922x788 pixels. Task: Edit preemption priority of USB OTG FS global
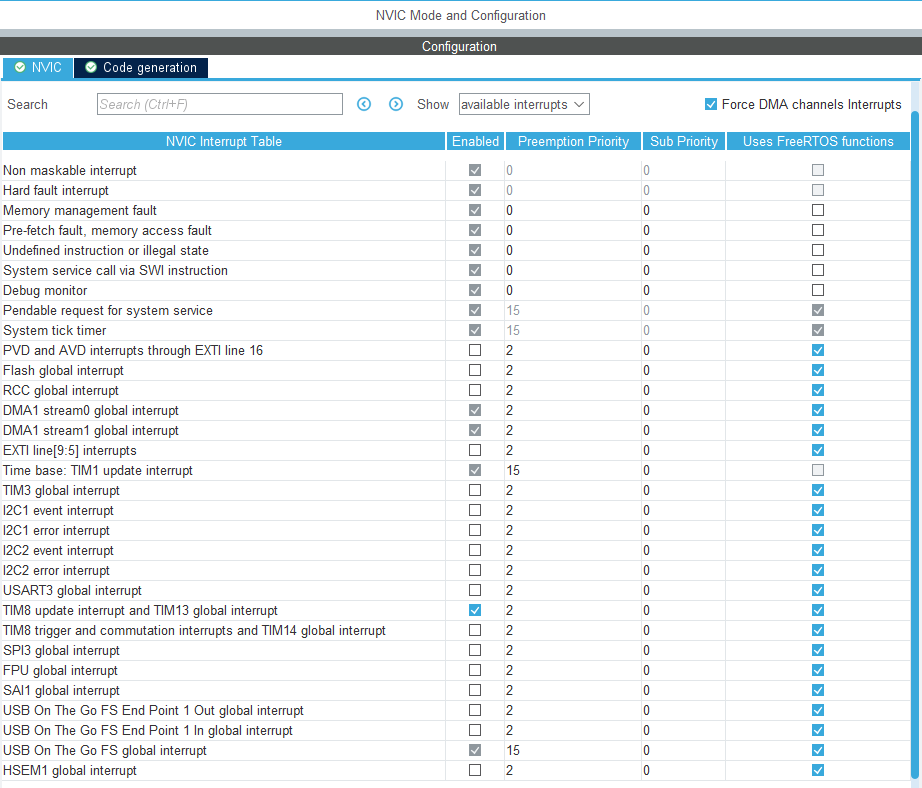(x=573, y=750)
